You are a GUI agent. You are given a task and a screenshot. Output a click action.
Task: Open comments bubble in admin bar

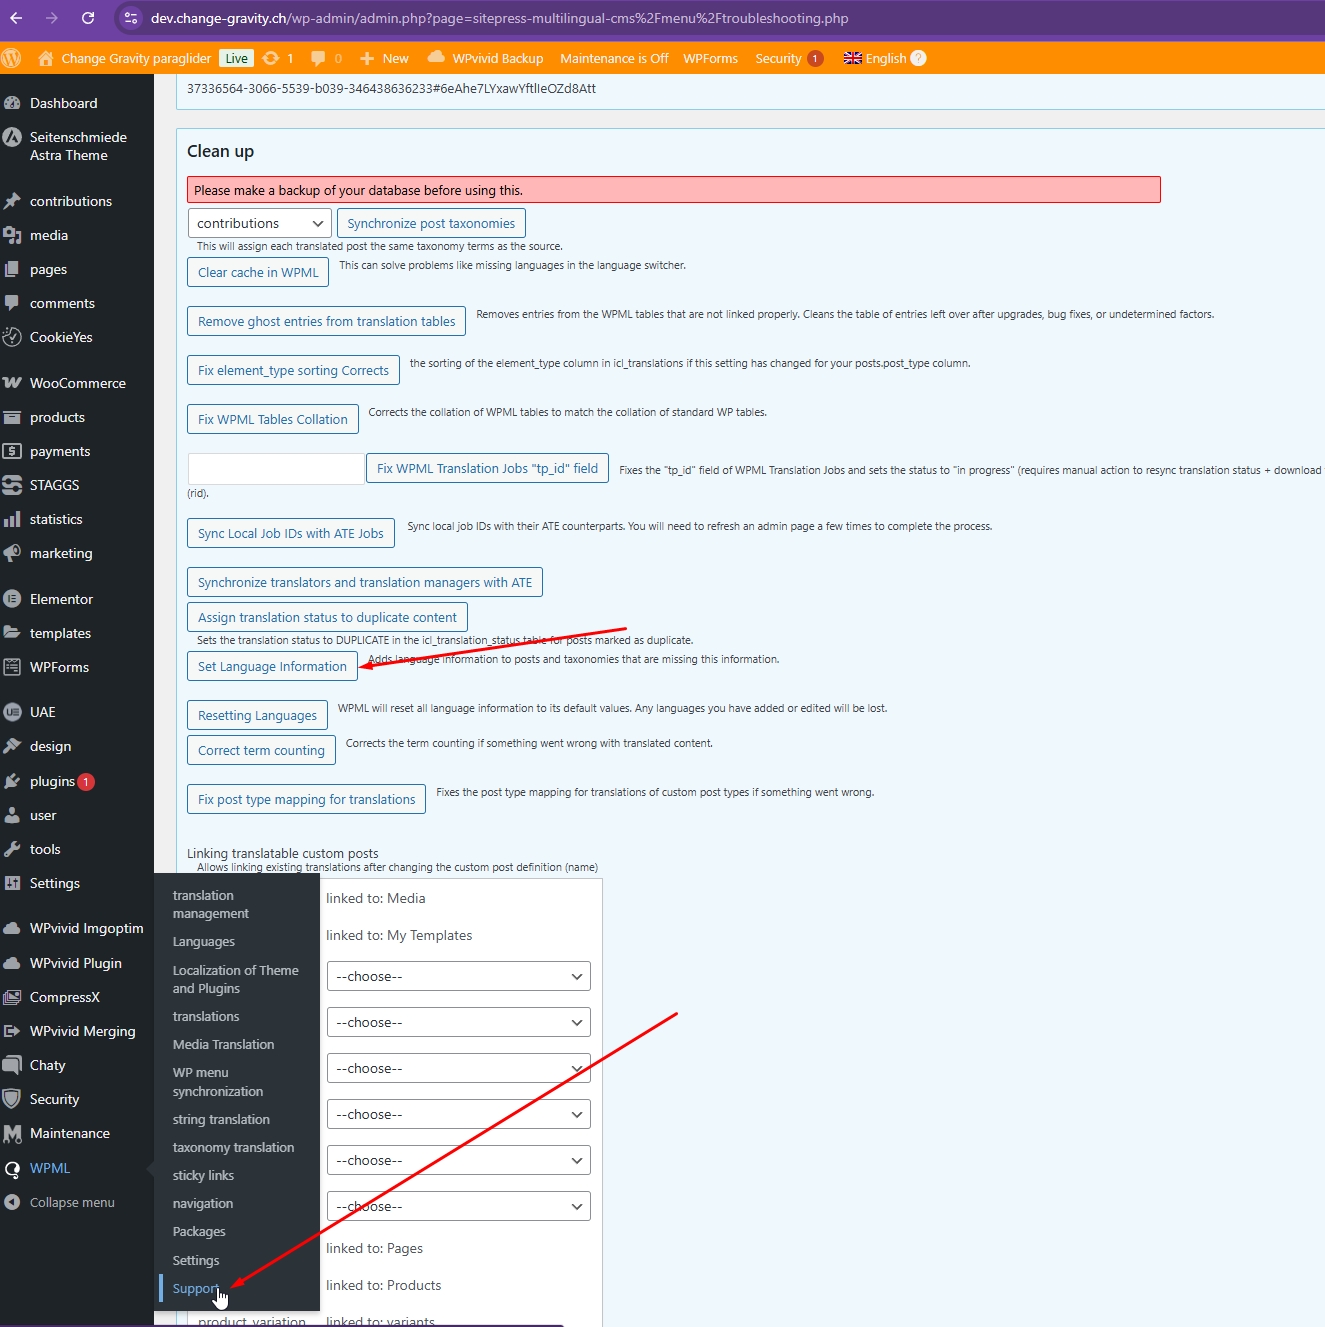326,58
